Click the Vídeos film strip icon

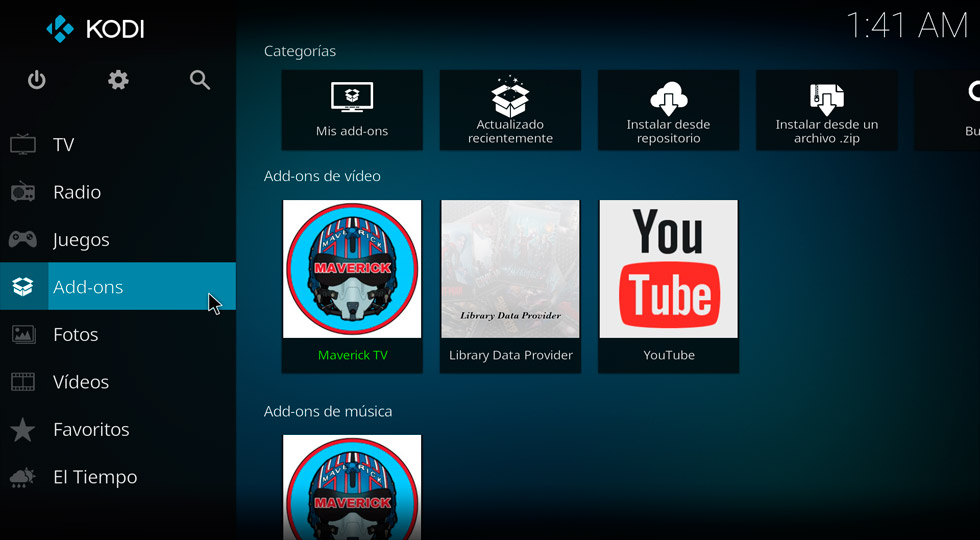tap(23, 381)
